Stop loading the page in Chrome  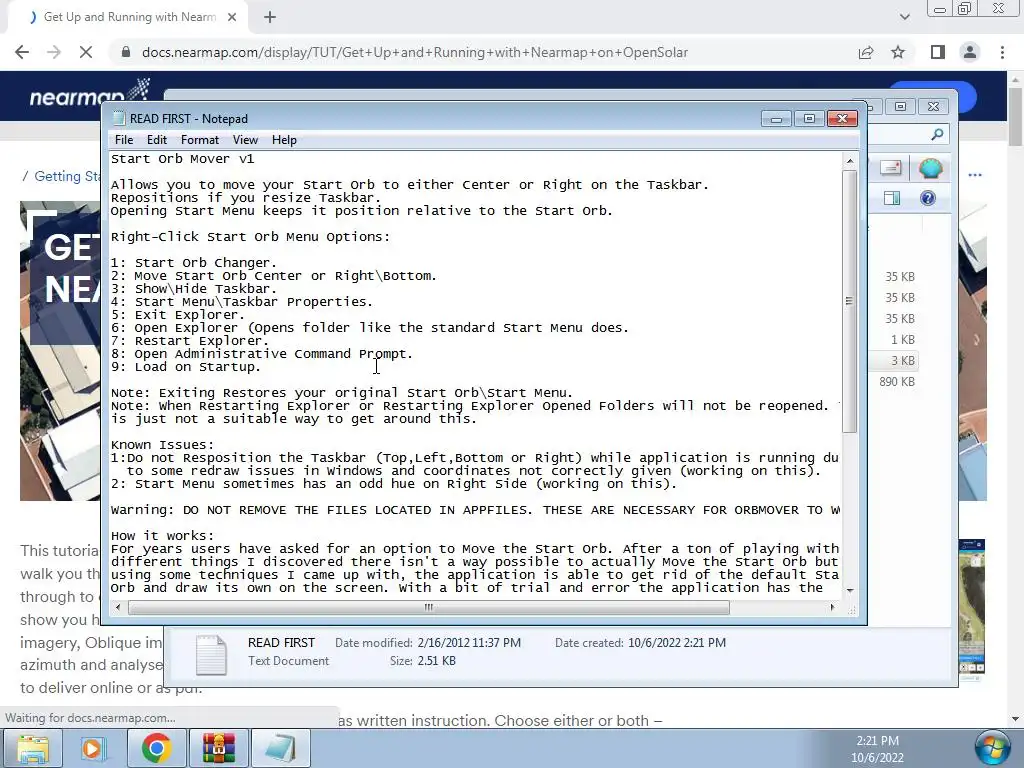pos(86,52)
